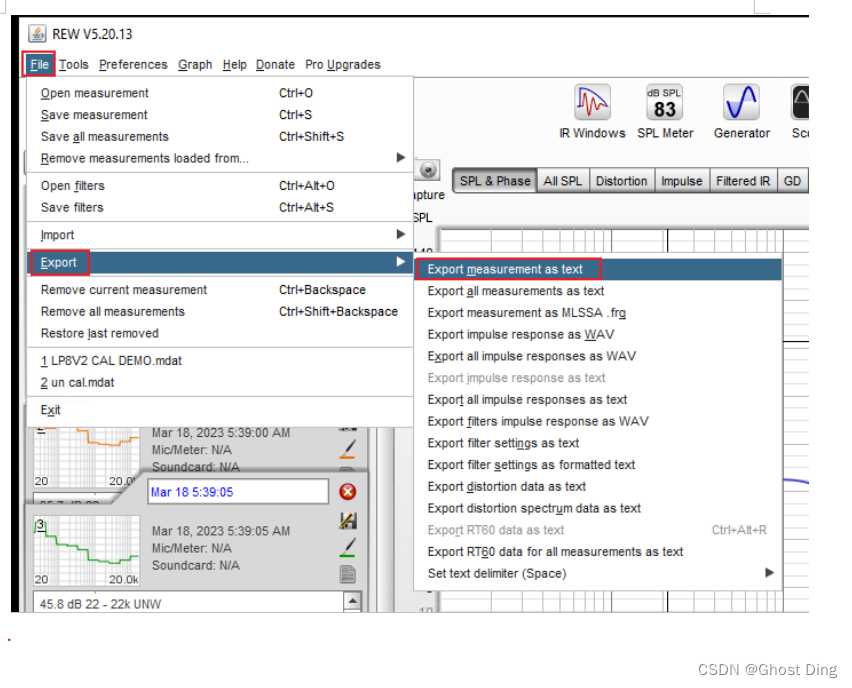Open the signal Generator
Image resolution: width=852 pixels, height=688 pixels.
741,111
